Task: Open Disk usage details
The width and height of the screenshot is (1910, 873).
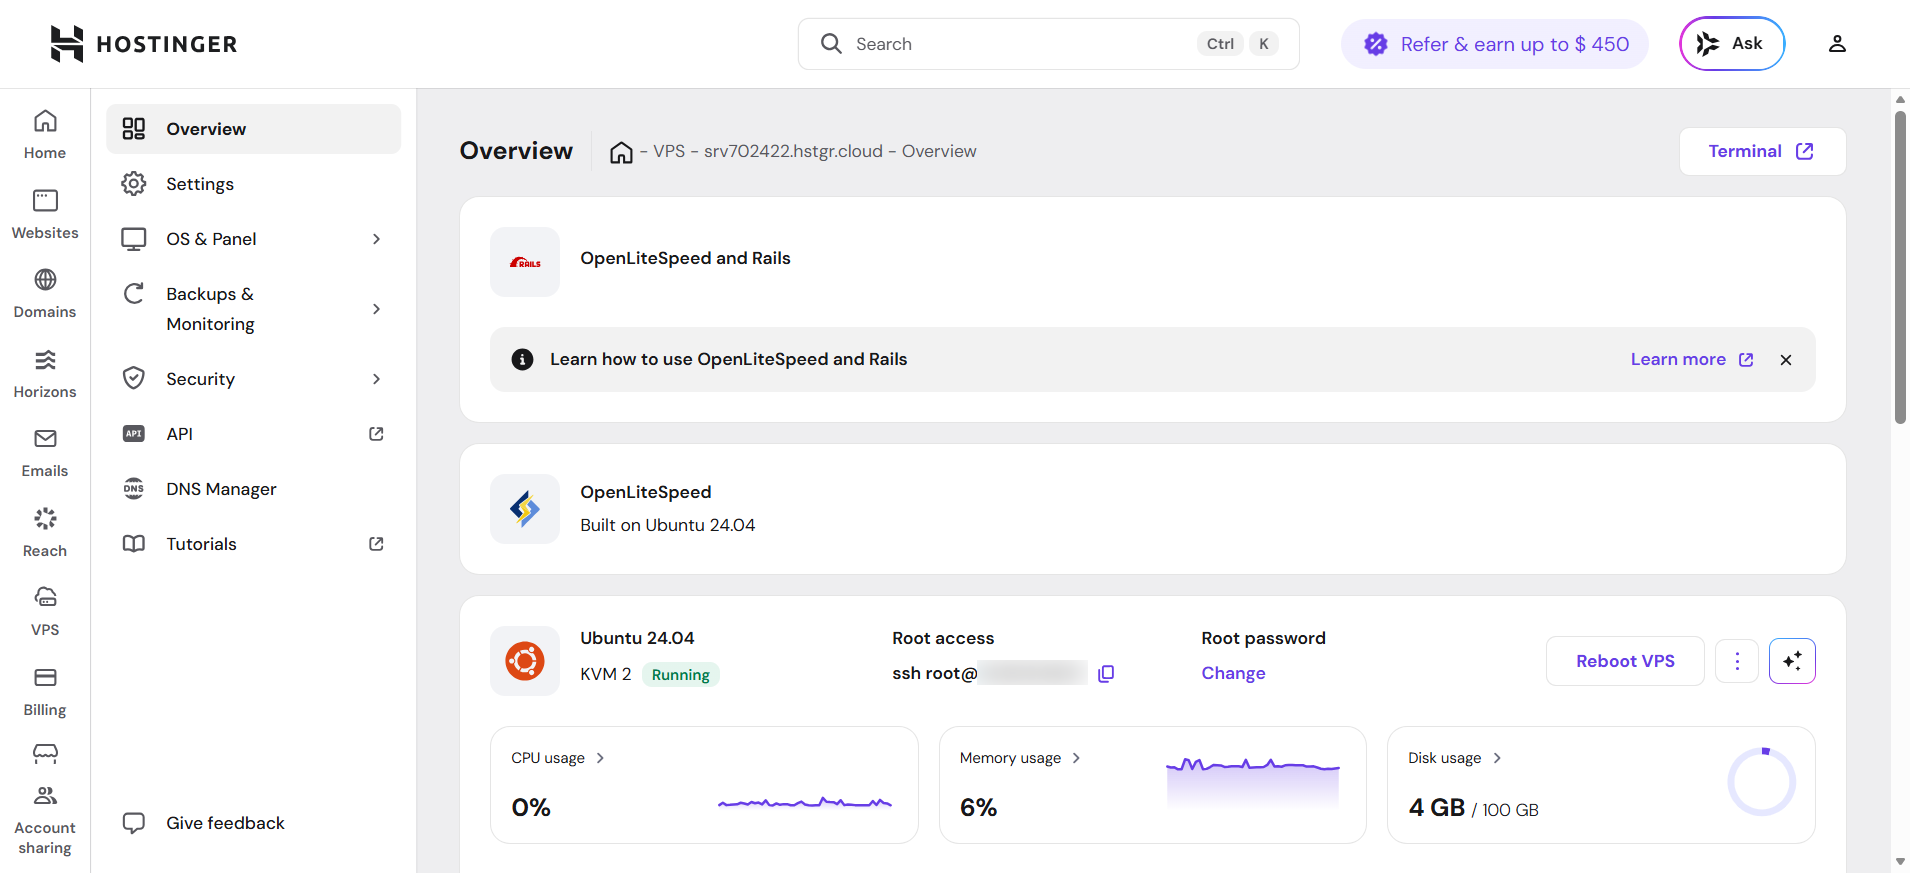Action: pyautogui.click(x=1455, y=758)
